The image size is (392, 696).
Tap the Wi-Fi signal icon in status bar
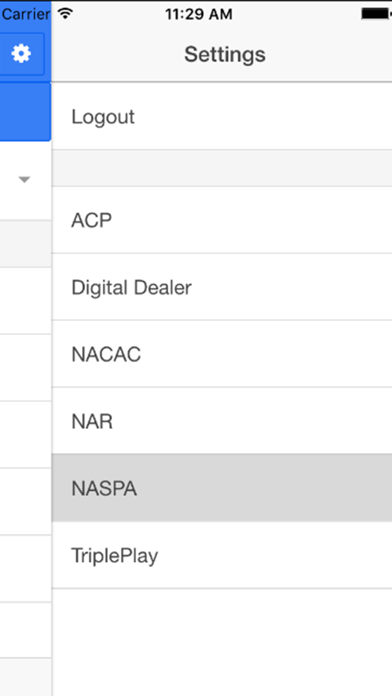pos(66,14)
